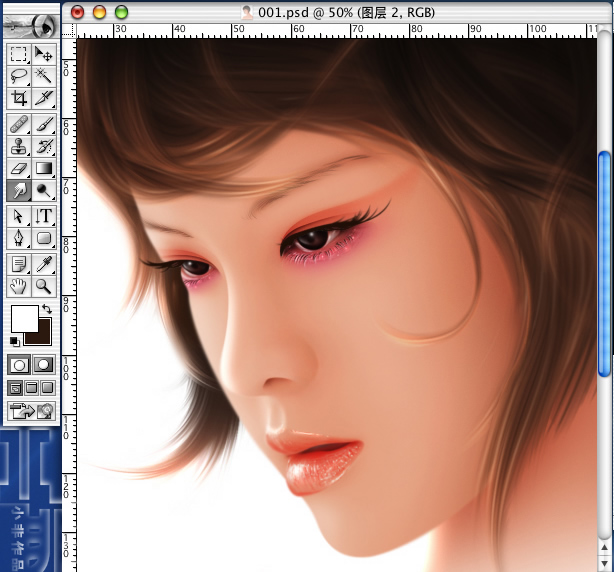The height and width of the screenshot is (572, 614).
Task: Click the highlighted Smudge tool
Action: tap(18, 191)
